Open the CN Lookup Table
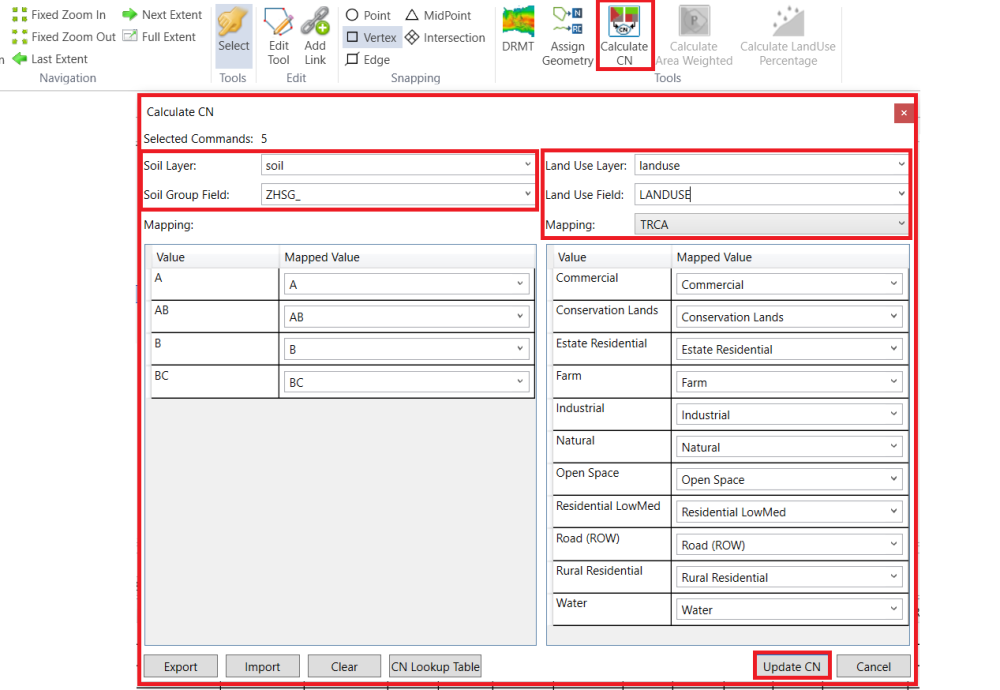1000x690 pixels. point(434,666)
